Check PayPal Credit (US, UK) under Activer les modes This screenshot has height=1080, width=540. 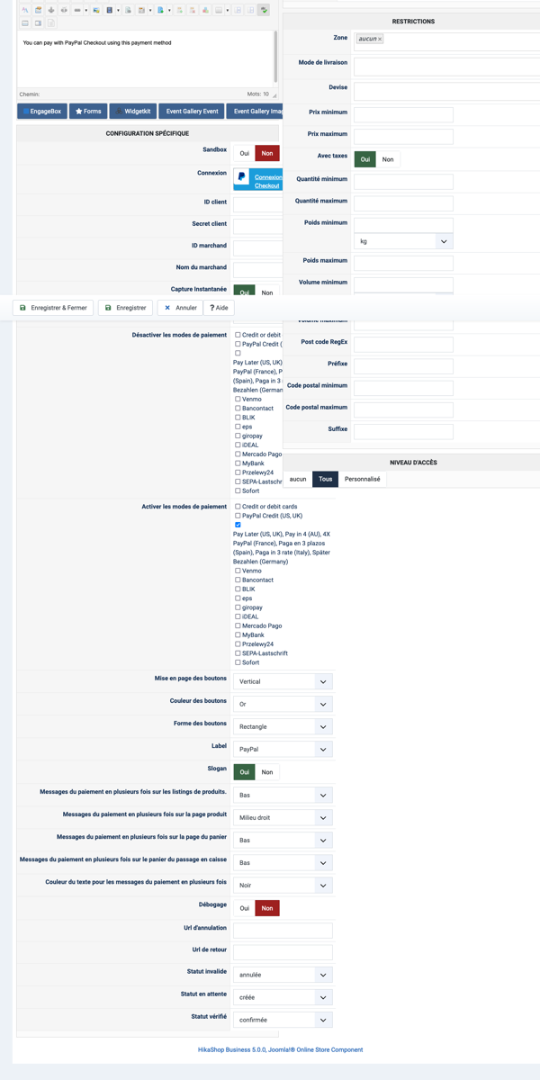238,515
